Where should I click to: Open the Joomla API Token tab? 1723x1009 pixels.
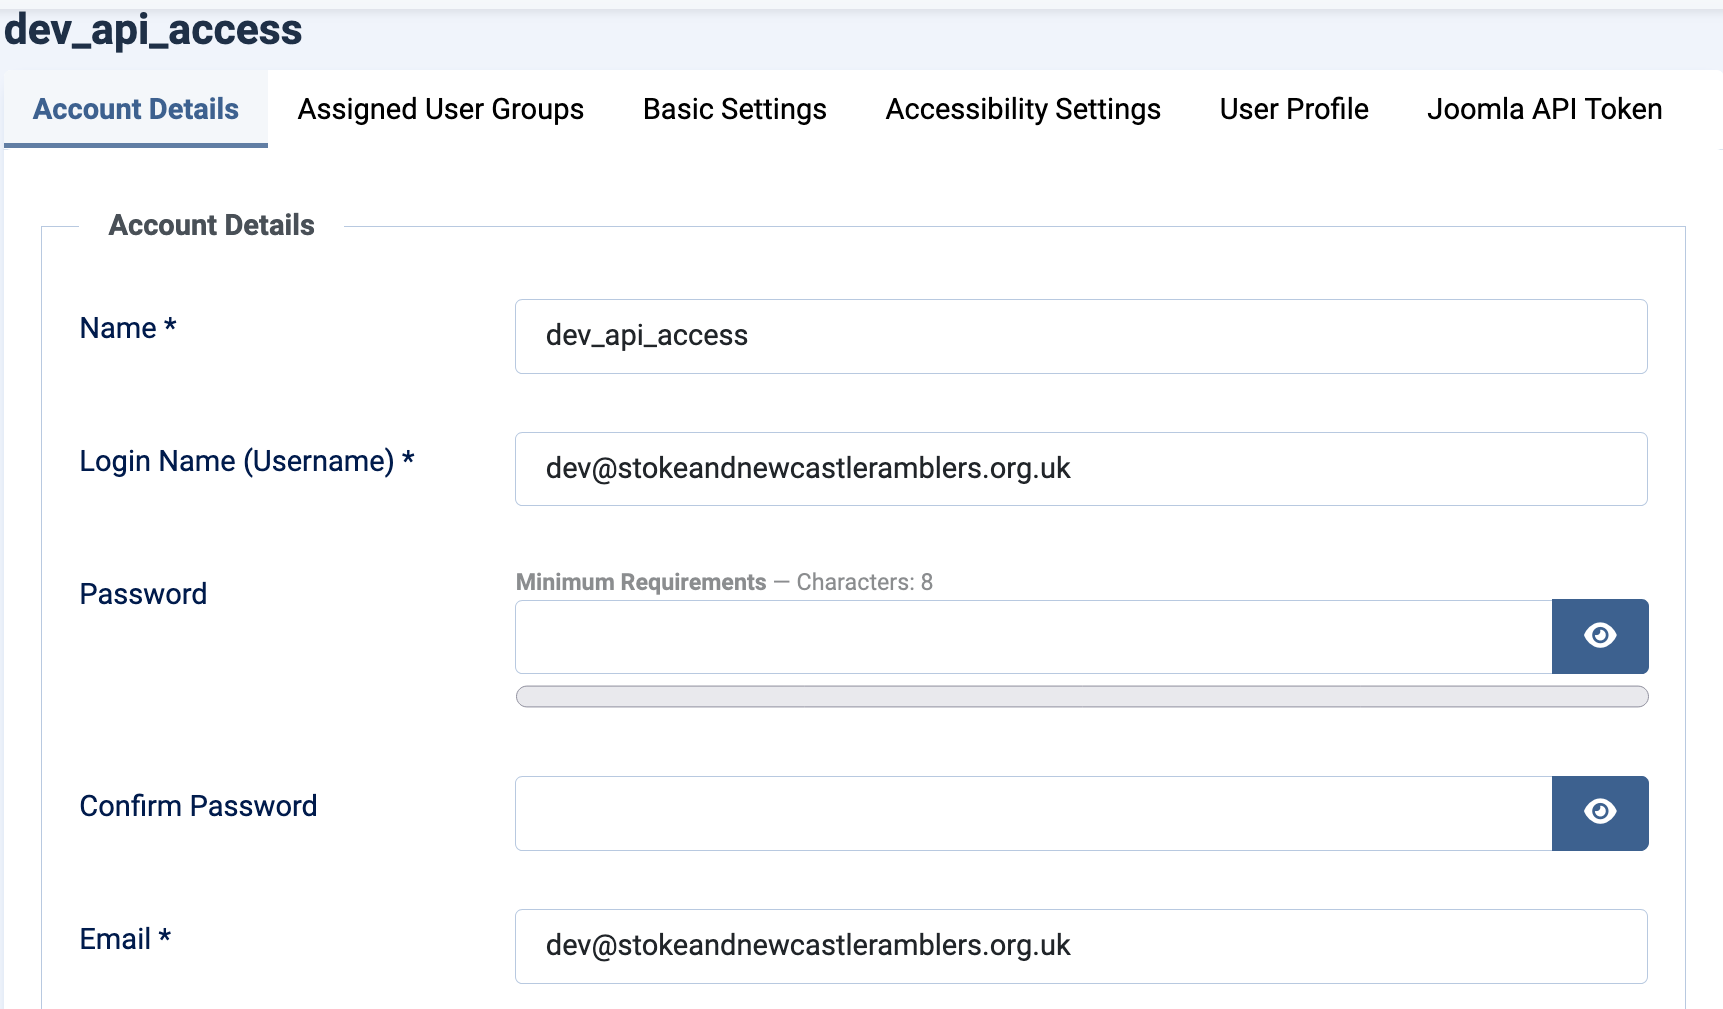(1545, 109)
